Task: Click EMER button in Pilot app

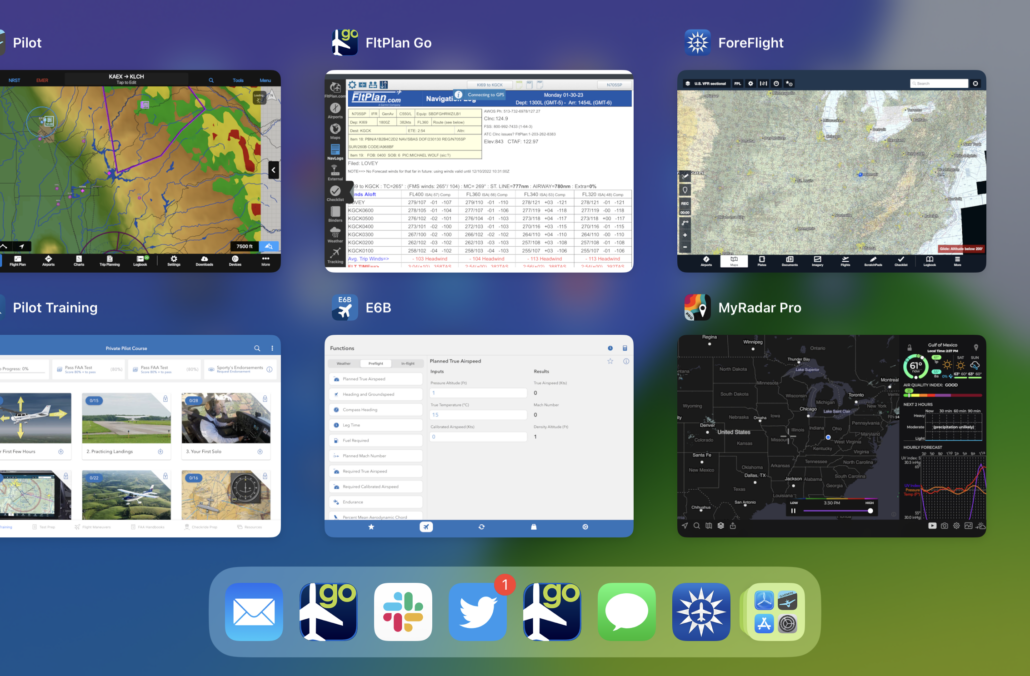Action: tap(42, 80)
